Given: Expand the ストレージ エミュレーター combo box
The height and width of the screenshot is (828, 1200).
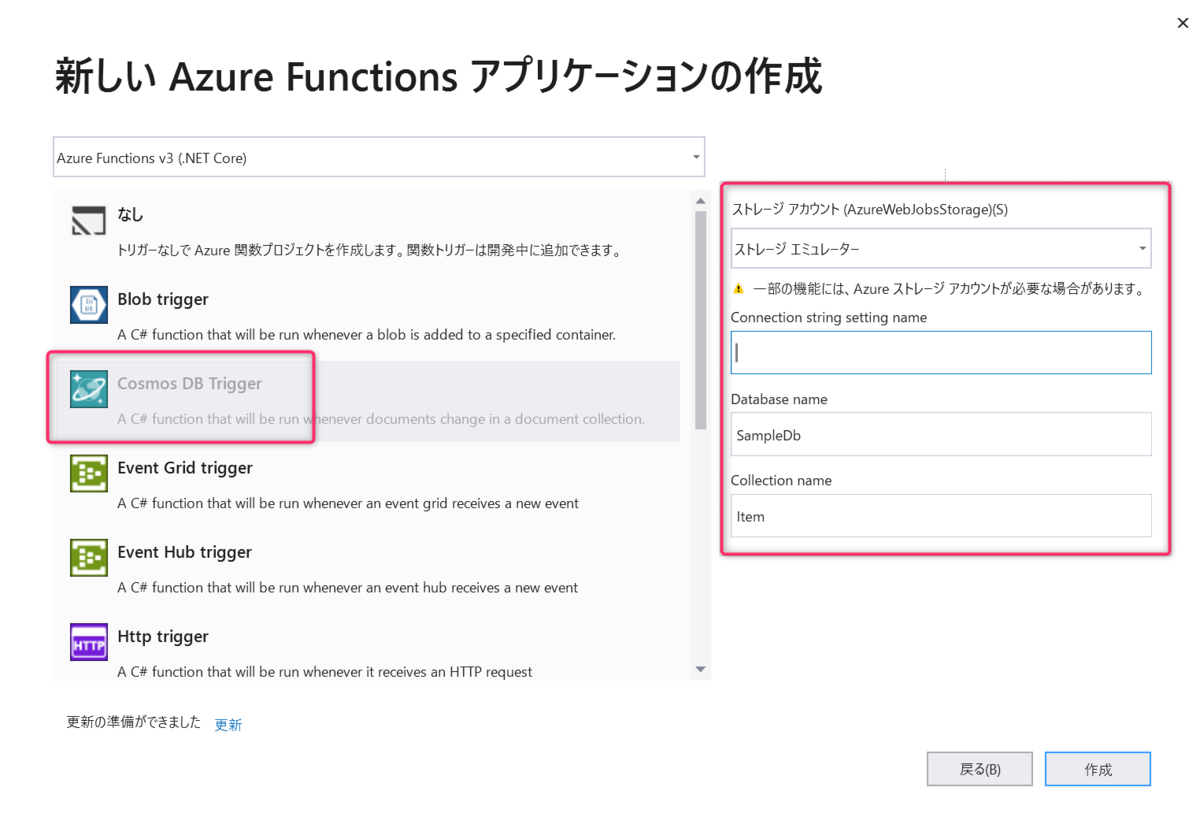Looking at the screenshot, I should 941,248.
